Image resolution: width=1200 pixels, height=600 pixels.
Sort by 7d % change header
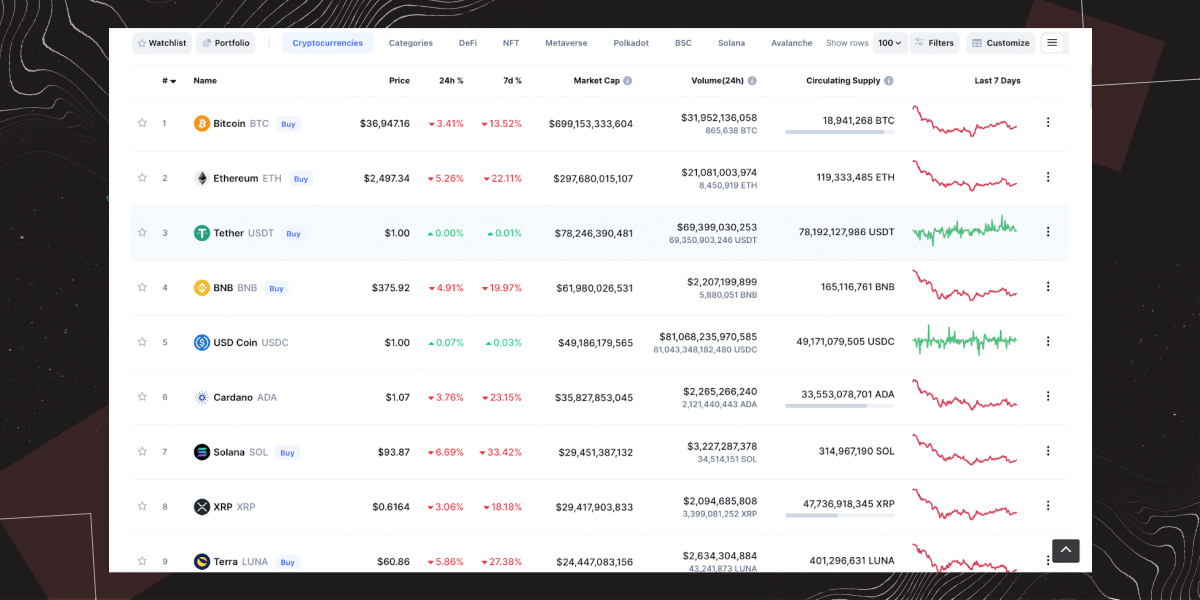click(512, 81)
